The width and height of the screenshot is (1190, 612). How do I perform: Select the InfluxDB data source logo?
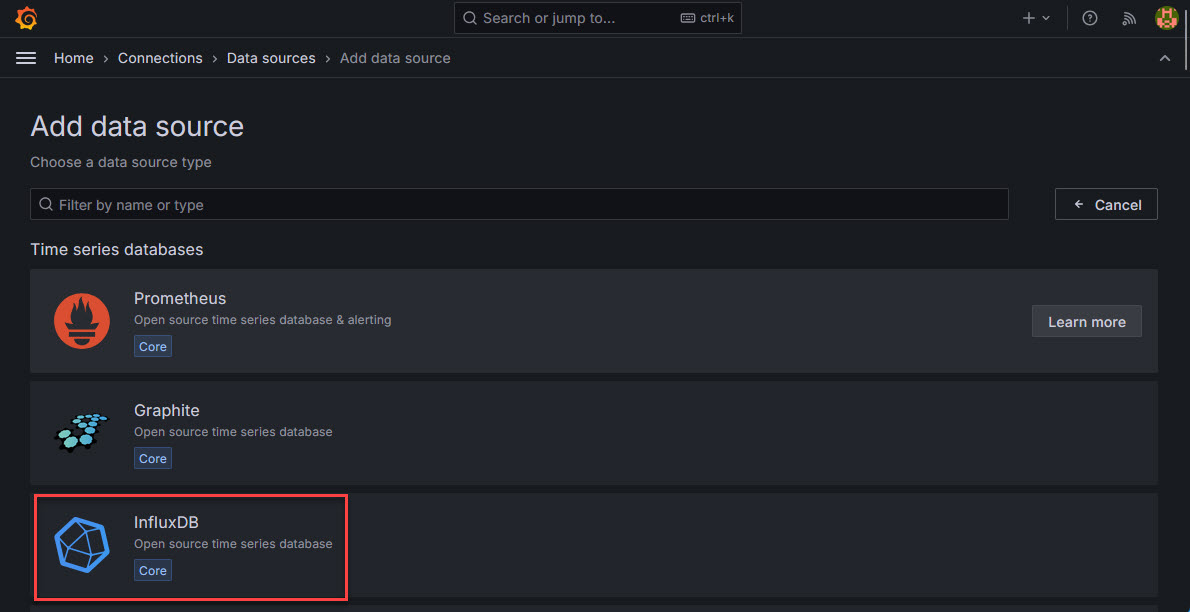(81, 546)
